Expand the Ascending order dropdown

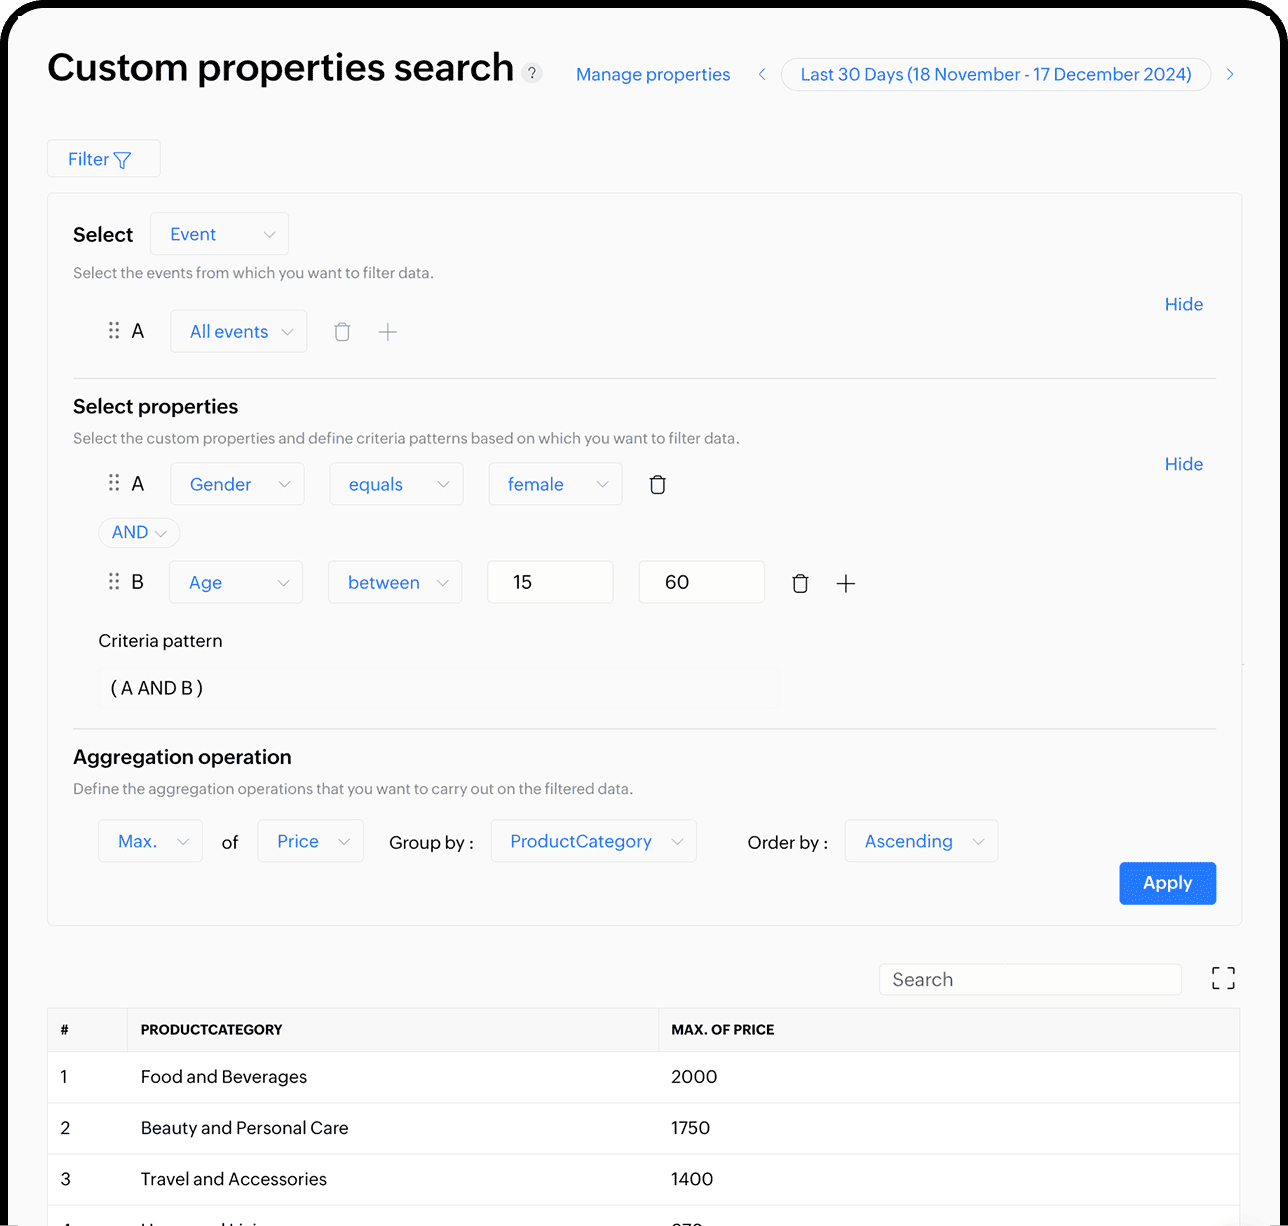click(921, 842)
